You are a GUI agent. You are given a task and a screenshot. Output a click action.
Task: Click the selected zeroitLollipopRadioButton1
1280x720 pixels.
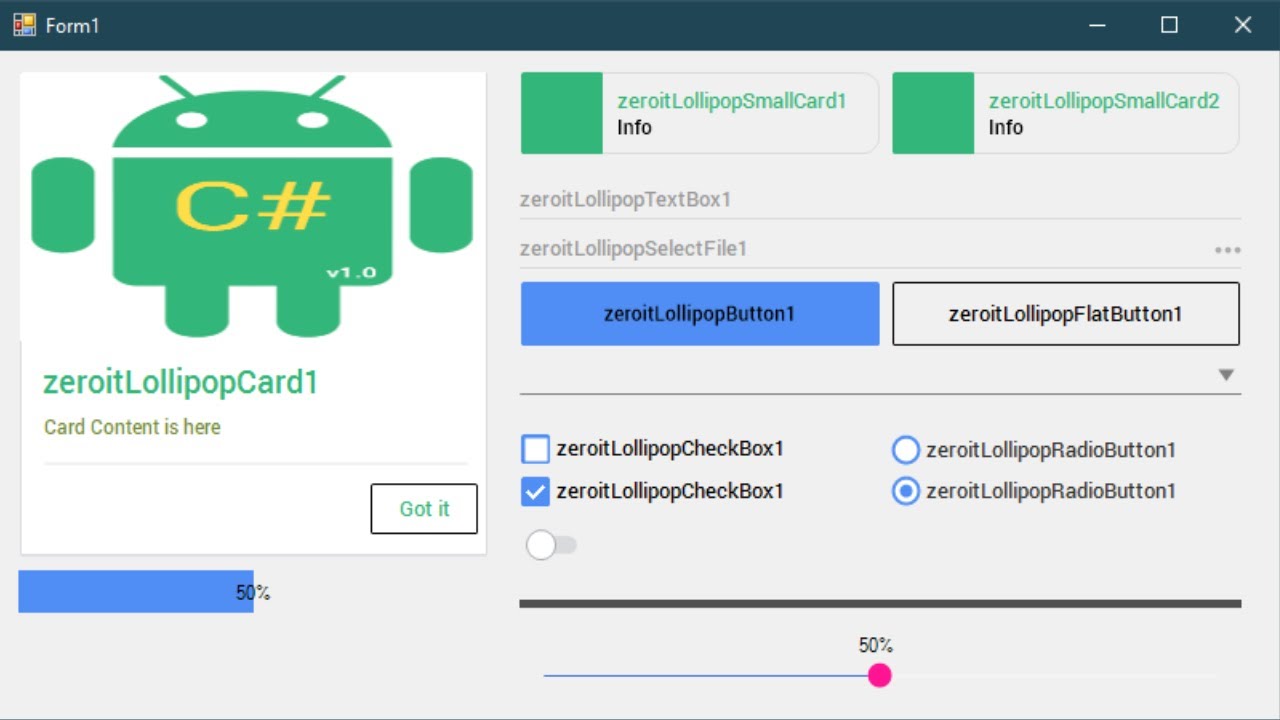click(905, 491)
